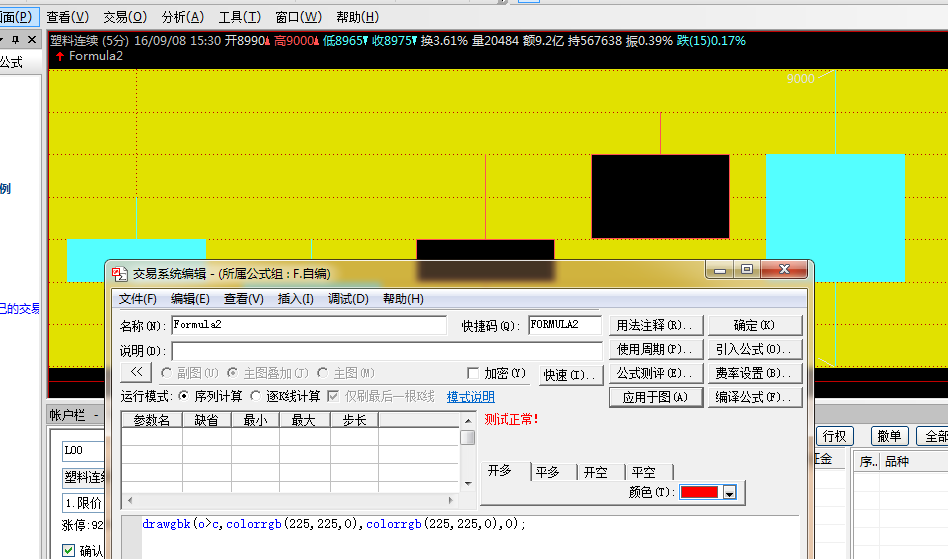Click the red arrow beside the Formula2 chart label
This screenshot has height=559, width=948.
[60, 57]
